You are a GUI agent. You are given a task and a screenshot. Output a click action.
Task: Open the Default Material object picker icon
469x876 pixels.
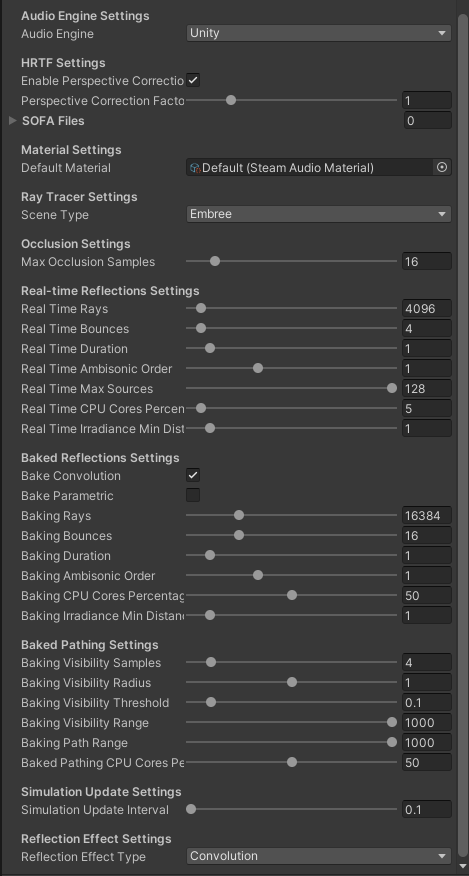click(x=442, y=168)
